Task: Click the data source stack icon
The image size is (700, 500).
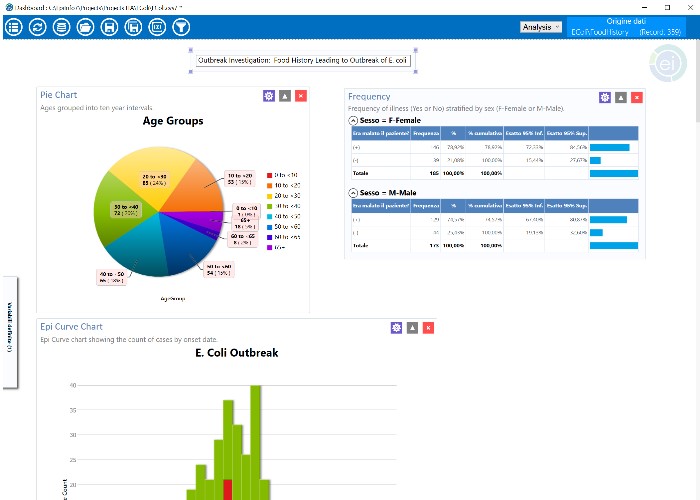Action: [x=62, y=27]
